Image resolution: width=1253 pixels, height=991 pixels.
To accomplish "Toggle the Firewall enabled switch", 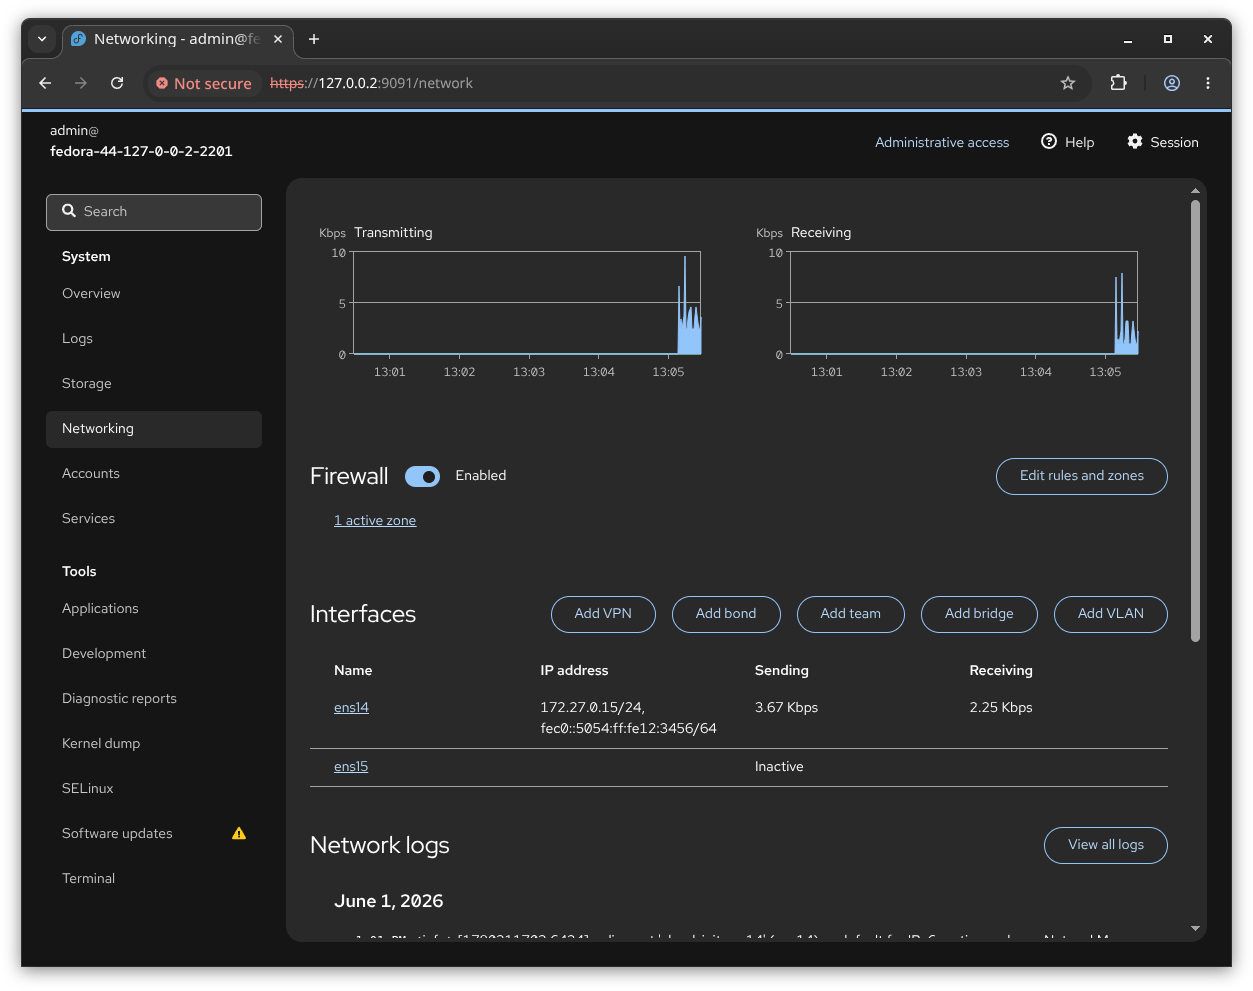I will (x=422, y=477).
